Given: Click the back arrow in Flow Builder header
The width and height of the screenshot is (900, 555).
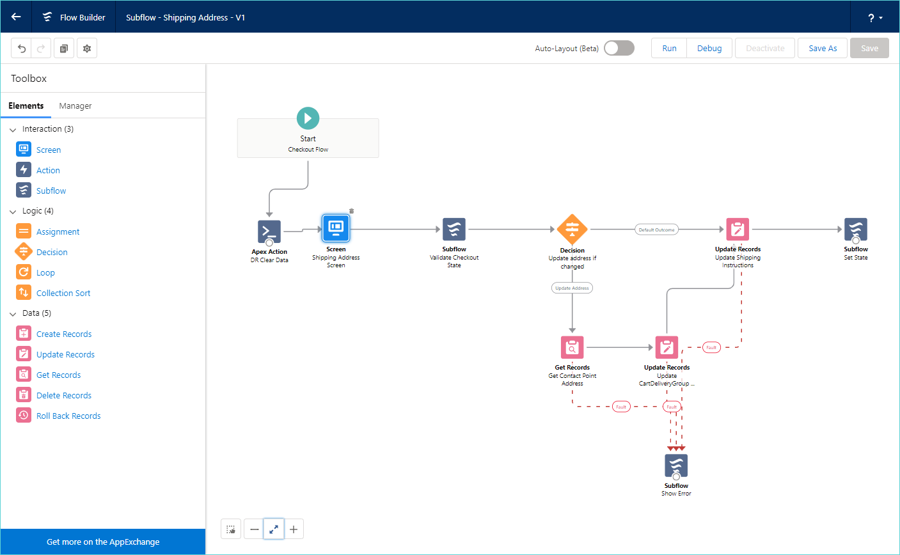Looking at the screenshot, I should [x=16, y=17].
